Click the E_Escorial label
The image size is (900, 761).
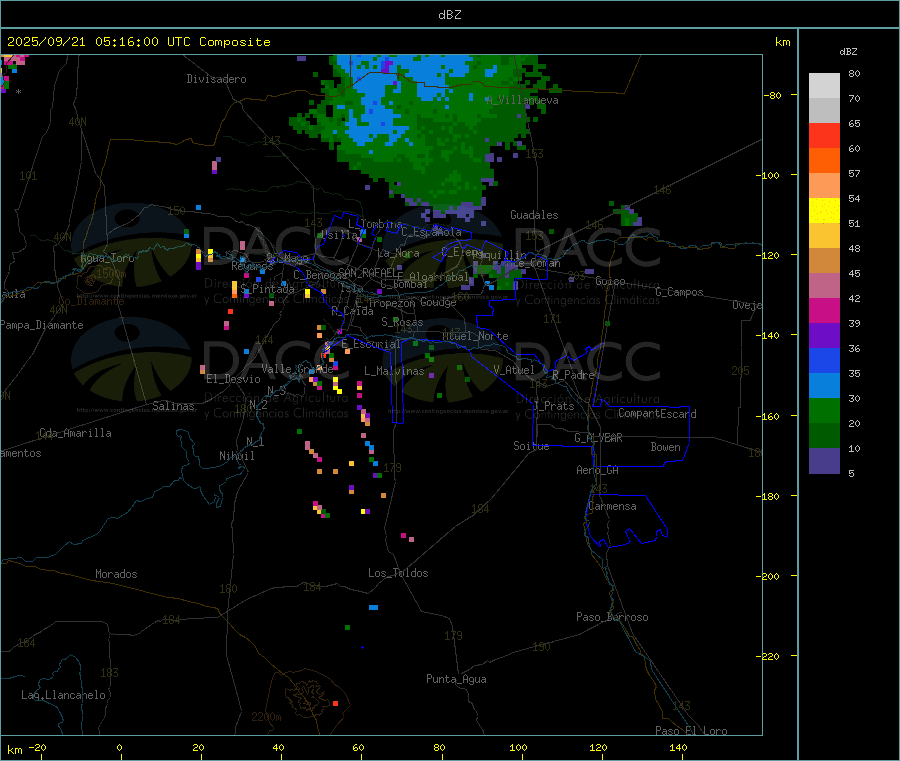click(x=371, y=344)
